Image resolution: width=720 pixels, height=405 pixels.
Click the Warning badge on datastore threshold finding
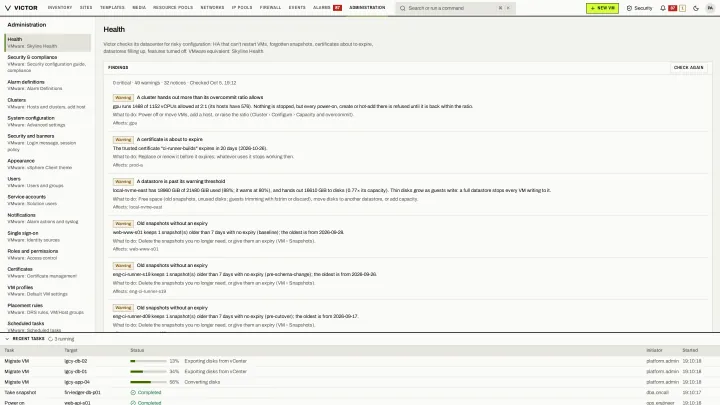point(123,182)
